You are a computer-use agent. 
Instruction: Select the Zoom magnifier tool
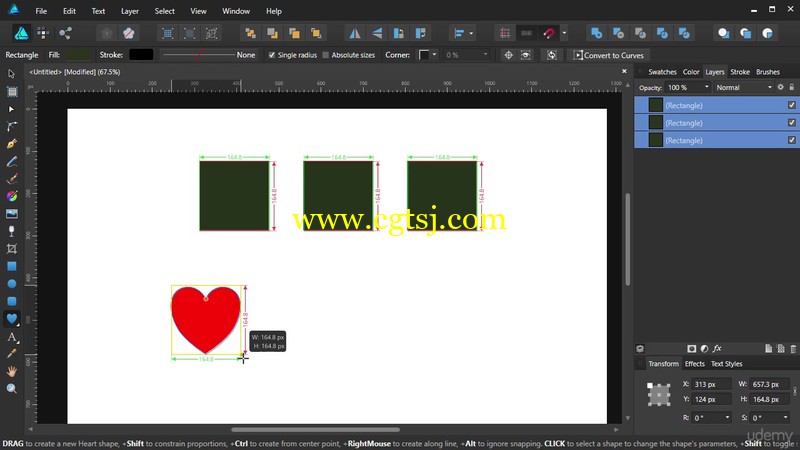[x=11, y=389]
